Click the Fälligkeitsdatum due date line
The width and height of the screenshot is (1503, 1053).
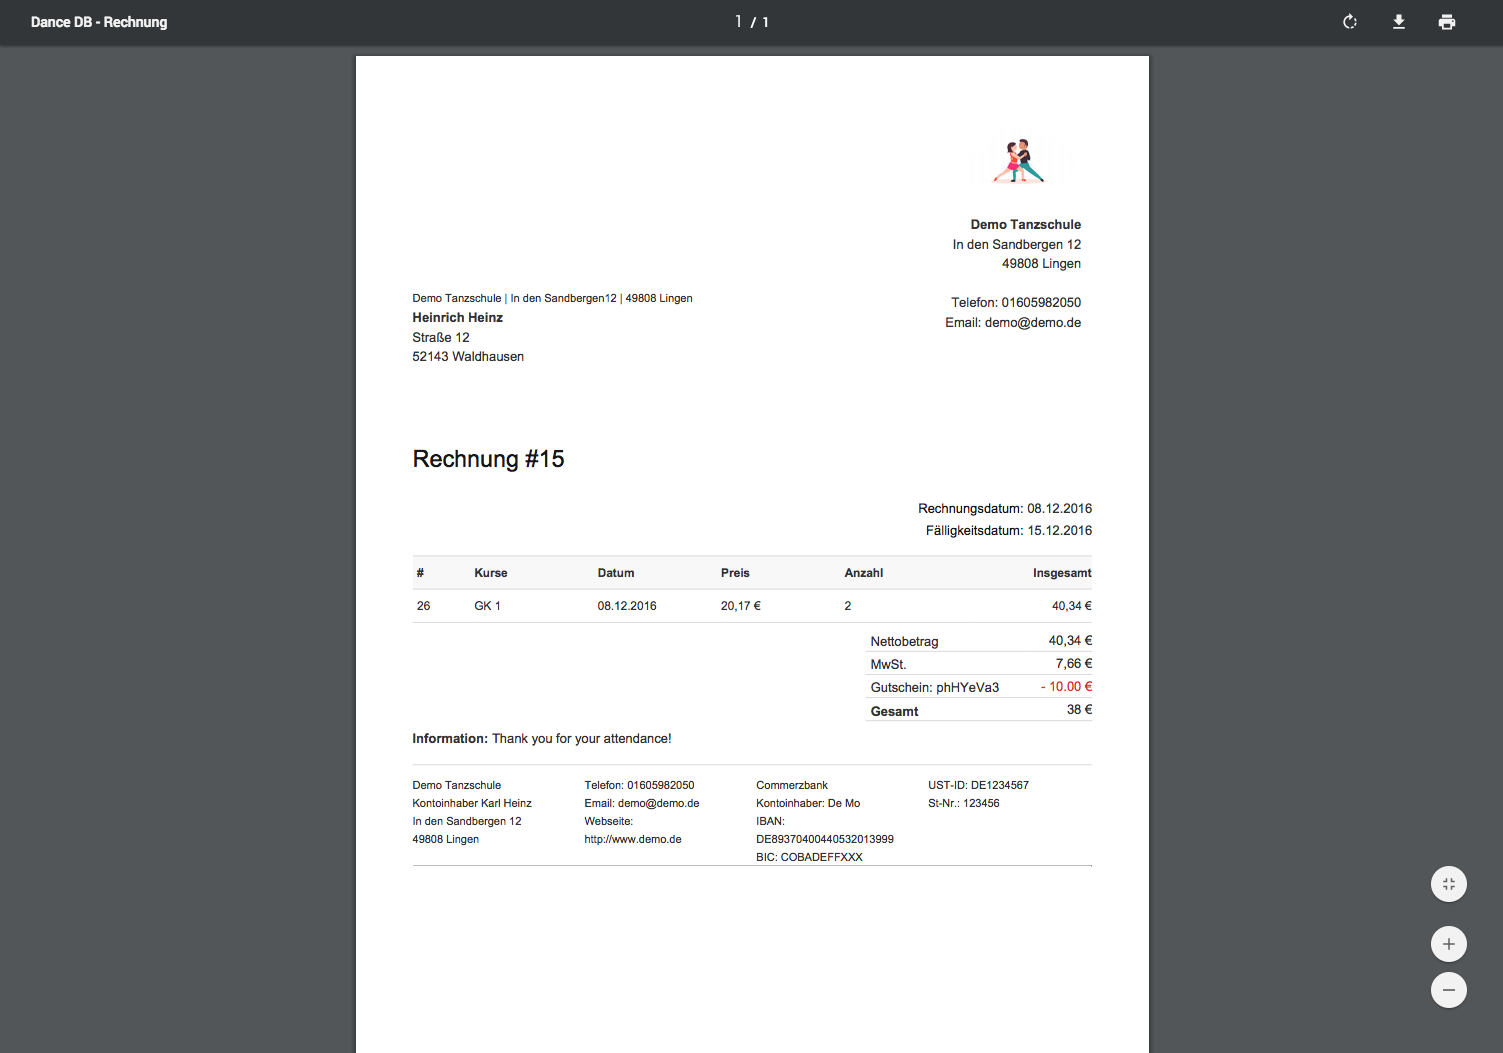click(x=1008, y=531)
